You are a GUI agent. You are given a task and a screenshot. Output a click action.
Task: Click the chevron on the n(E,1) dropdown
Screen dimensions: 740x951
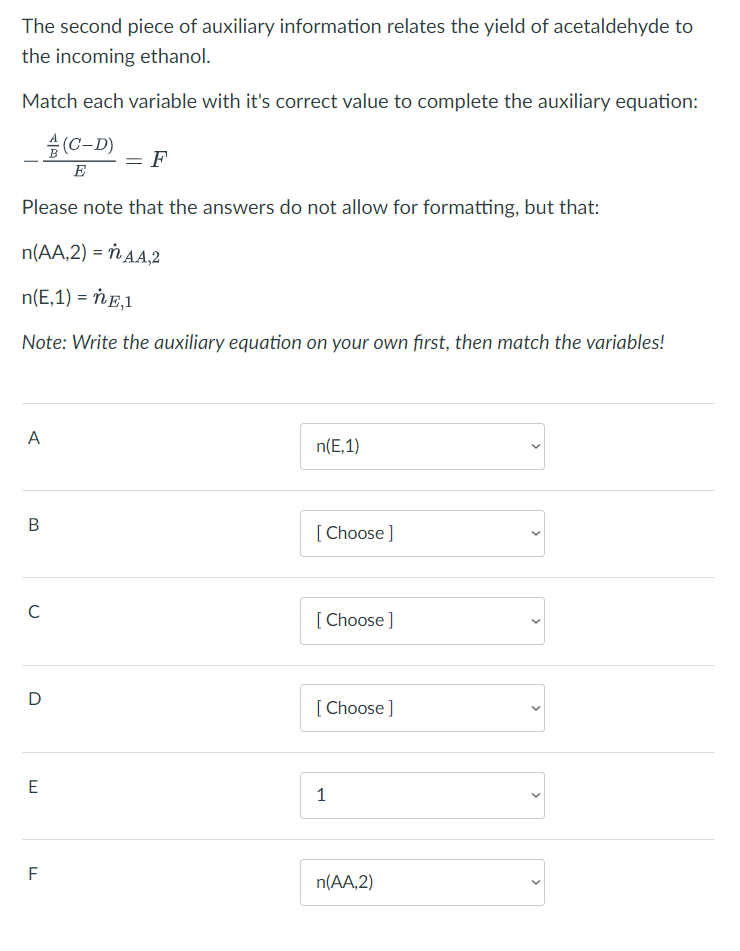click(534, 446)
